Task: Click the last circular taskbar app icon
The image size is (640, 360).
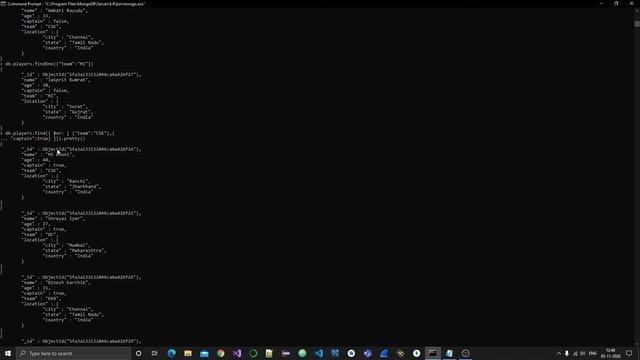Action: click(465, 353)
